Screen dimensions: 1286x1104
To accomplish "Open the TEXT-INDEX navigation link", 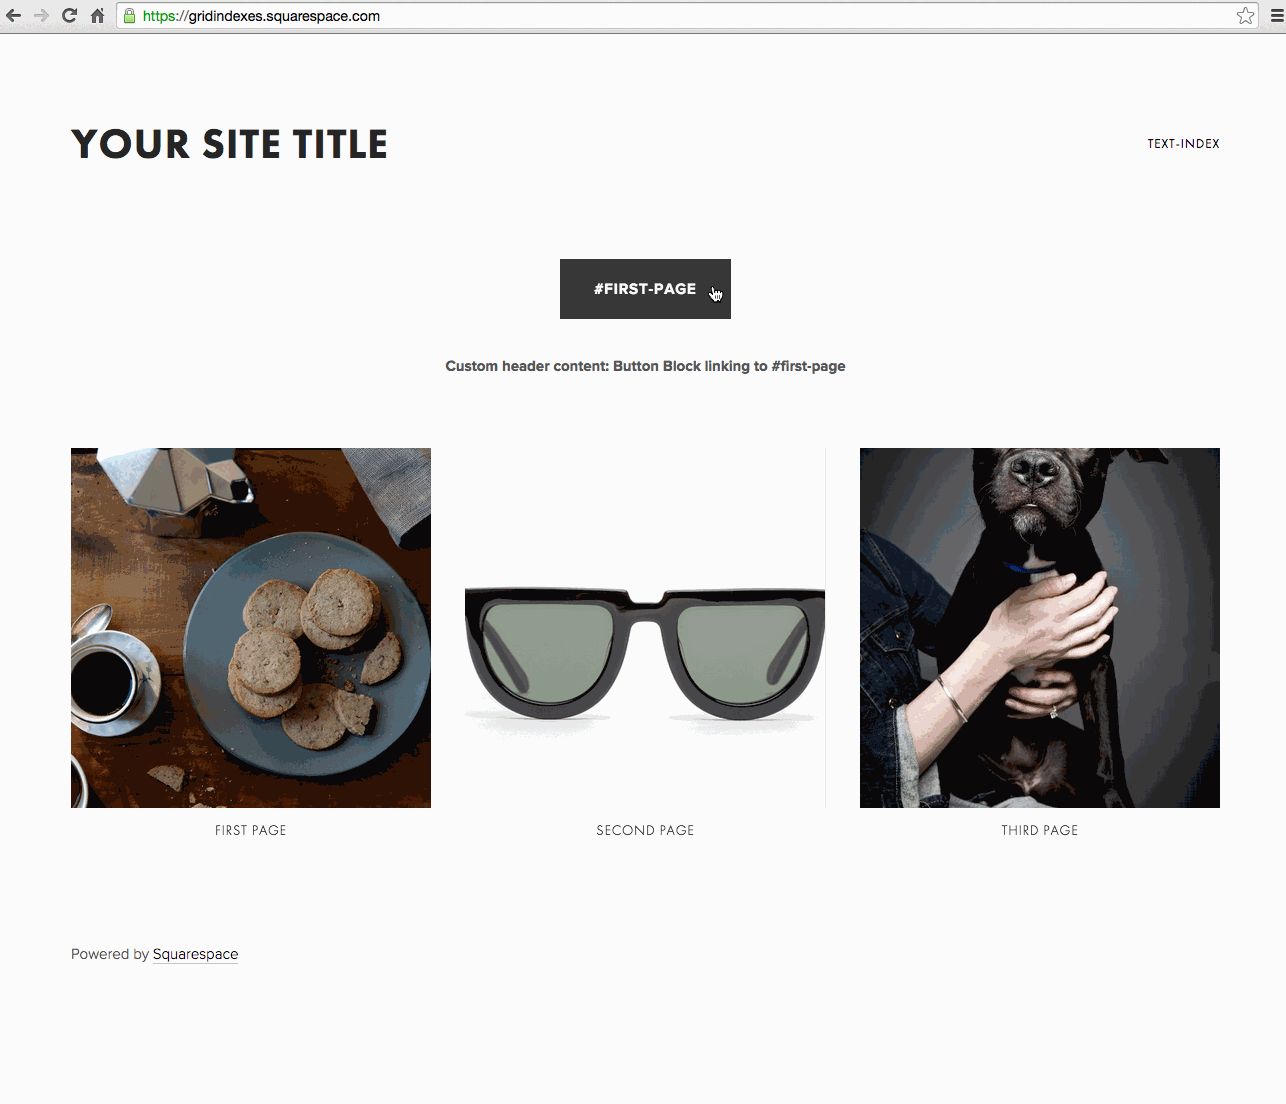I will click(x=1183, y=144).
